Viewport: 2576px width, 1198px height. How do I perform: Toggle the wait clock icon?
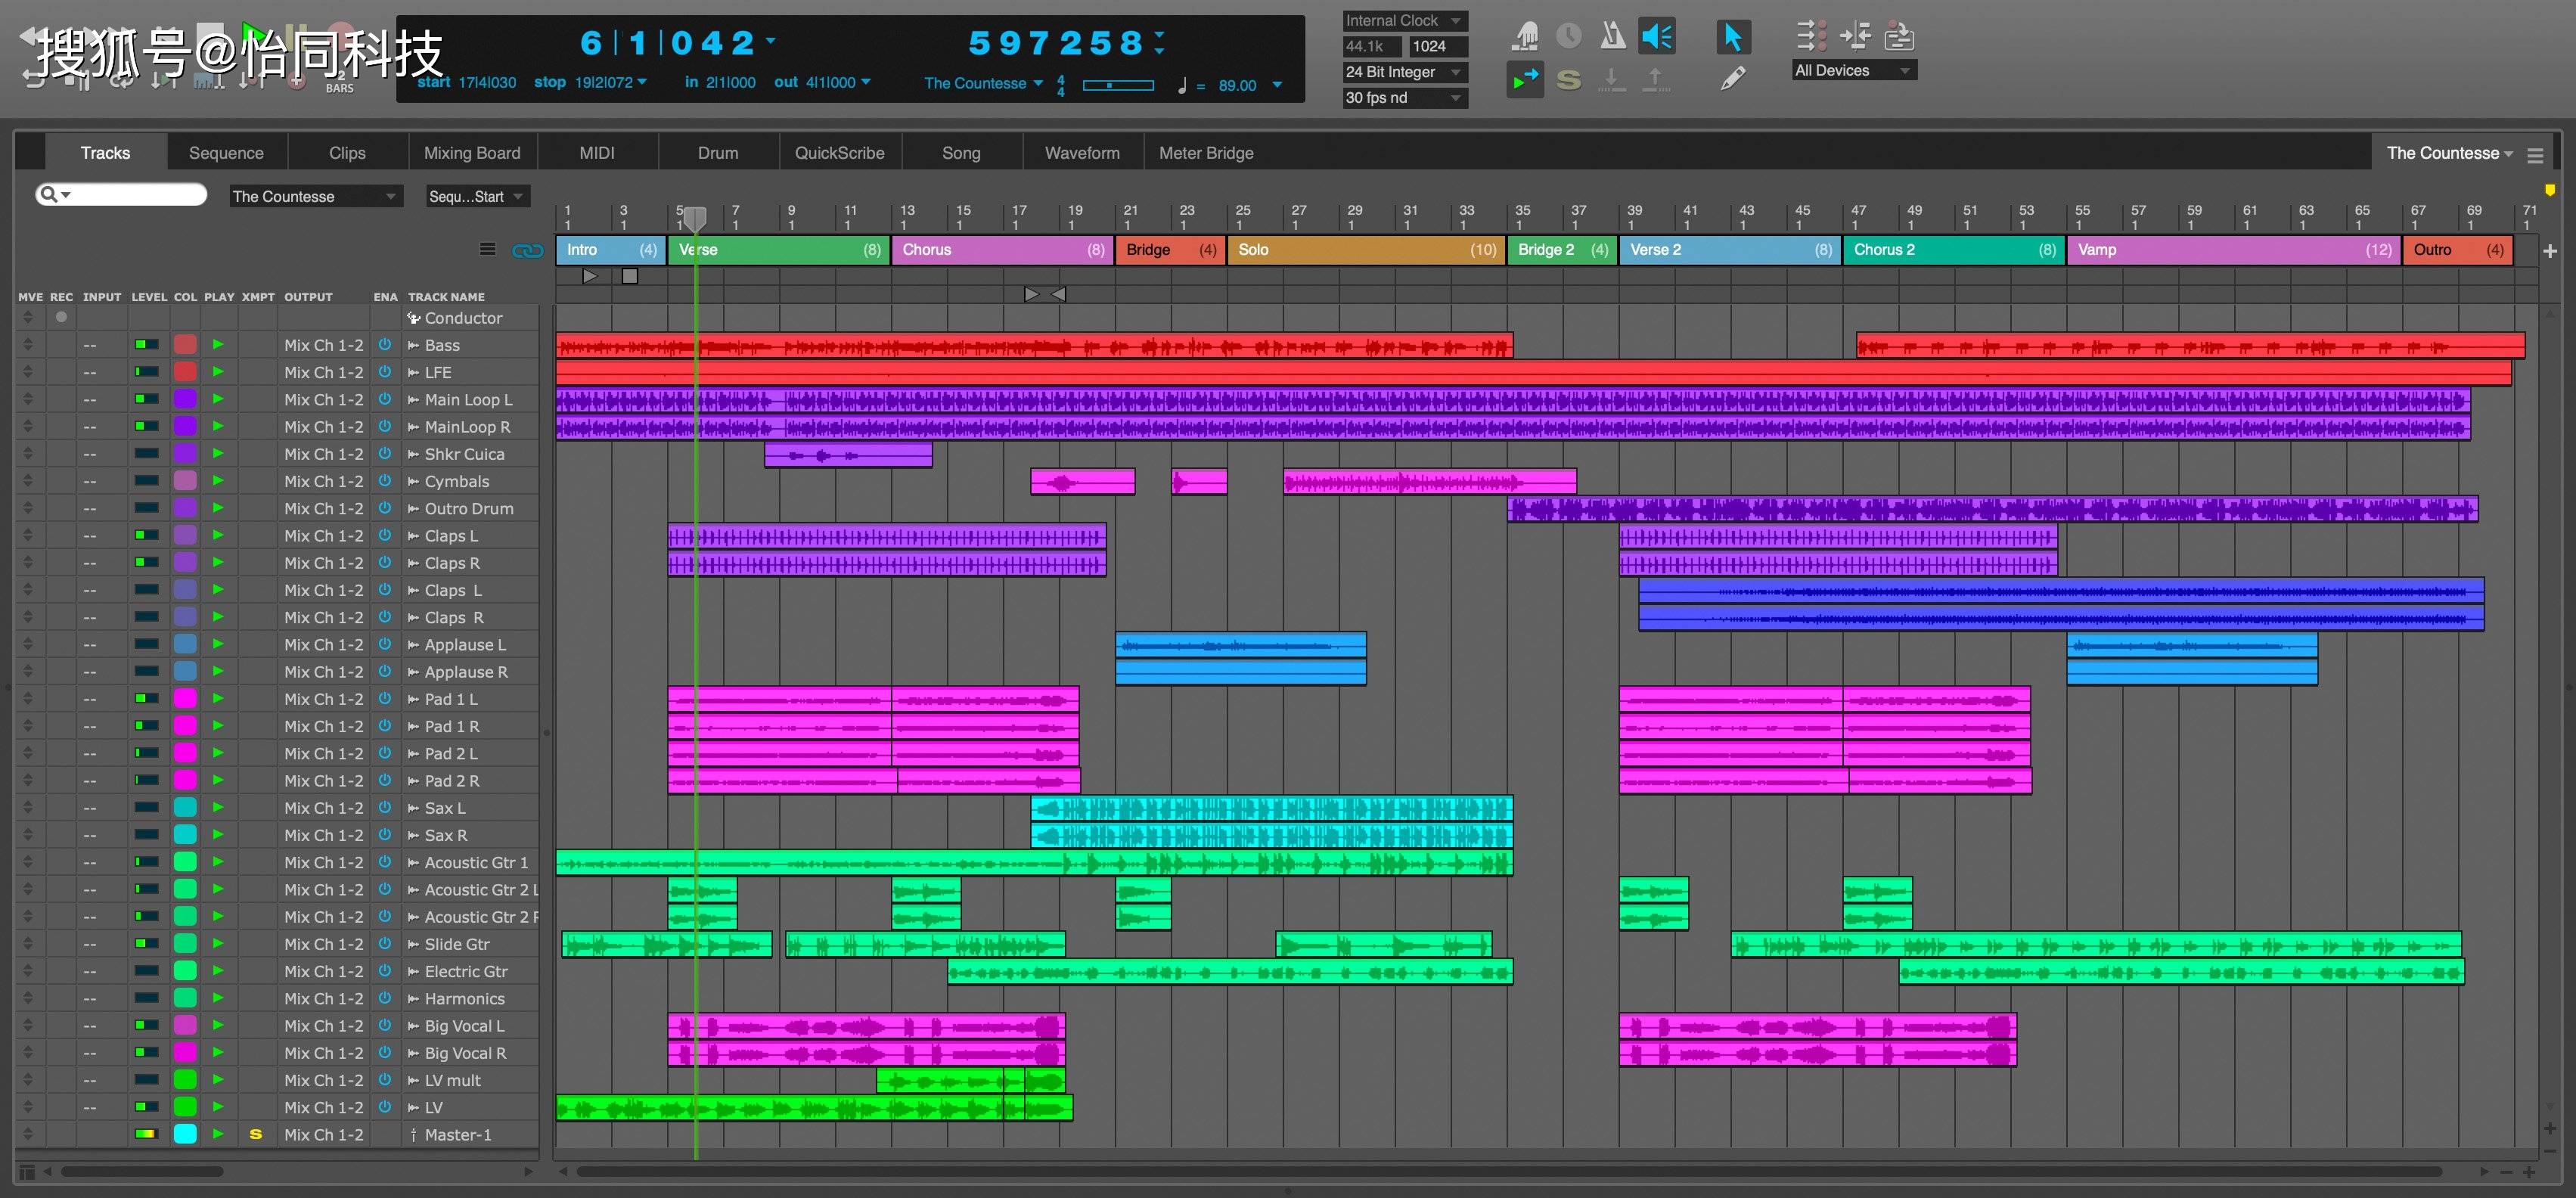pos(1569,37)
